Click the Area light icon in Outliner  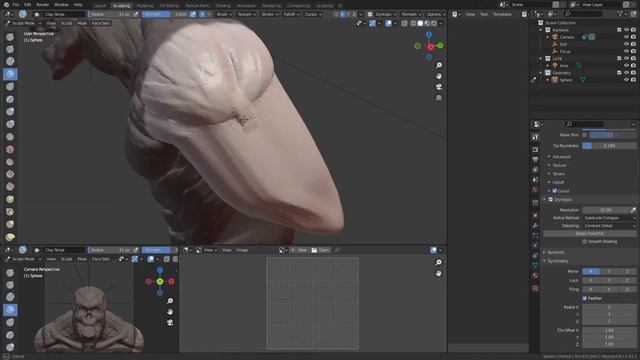(x=555, y=65)
